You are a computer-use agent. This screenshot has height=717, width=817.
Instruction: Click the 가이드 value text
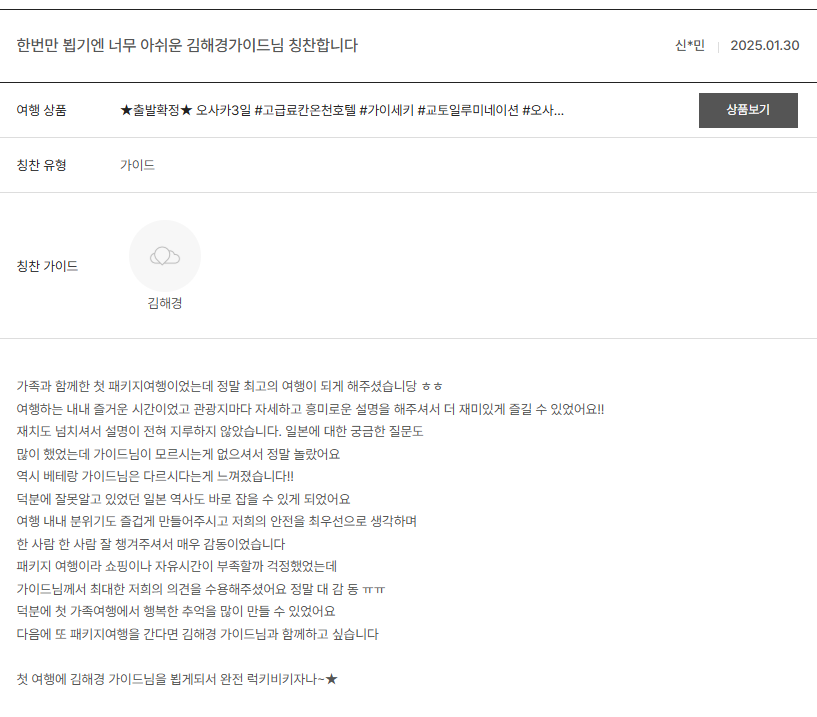(x=138, y=165)
